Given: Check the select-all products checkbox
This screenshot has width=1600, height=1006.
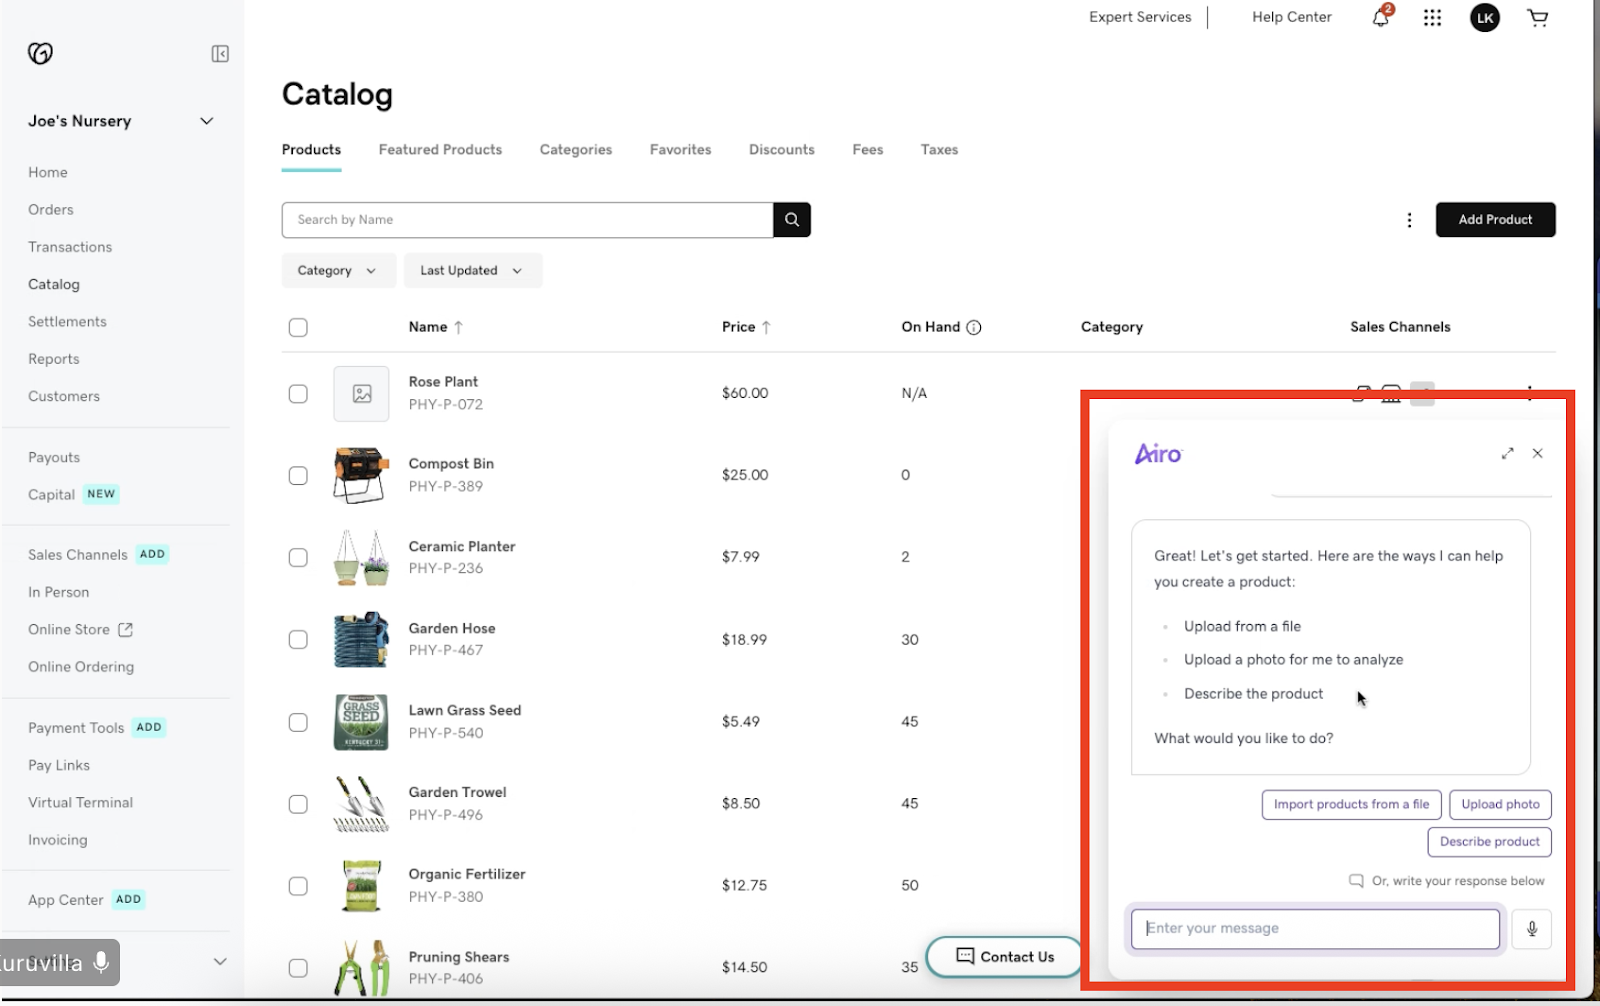Looking at the screenshot, I should point(298,327).
